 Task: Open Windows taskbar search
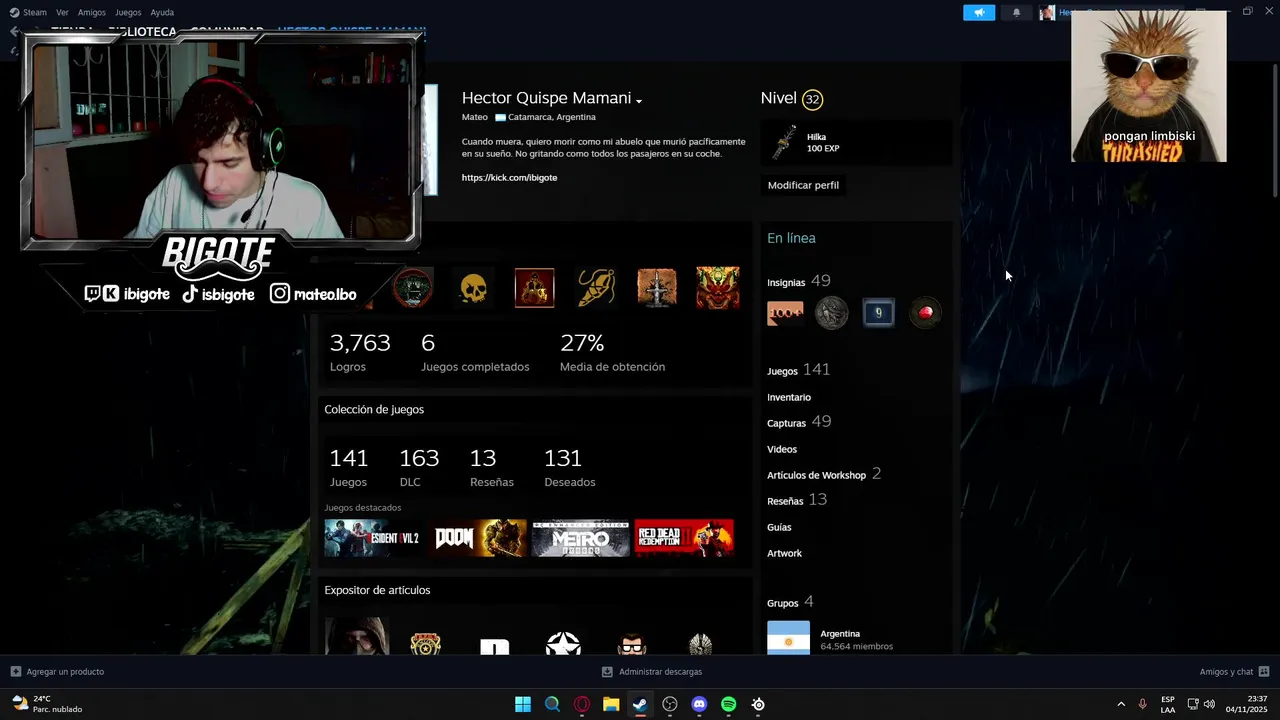[x=552, y=704]
